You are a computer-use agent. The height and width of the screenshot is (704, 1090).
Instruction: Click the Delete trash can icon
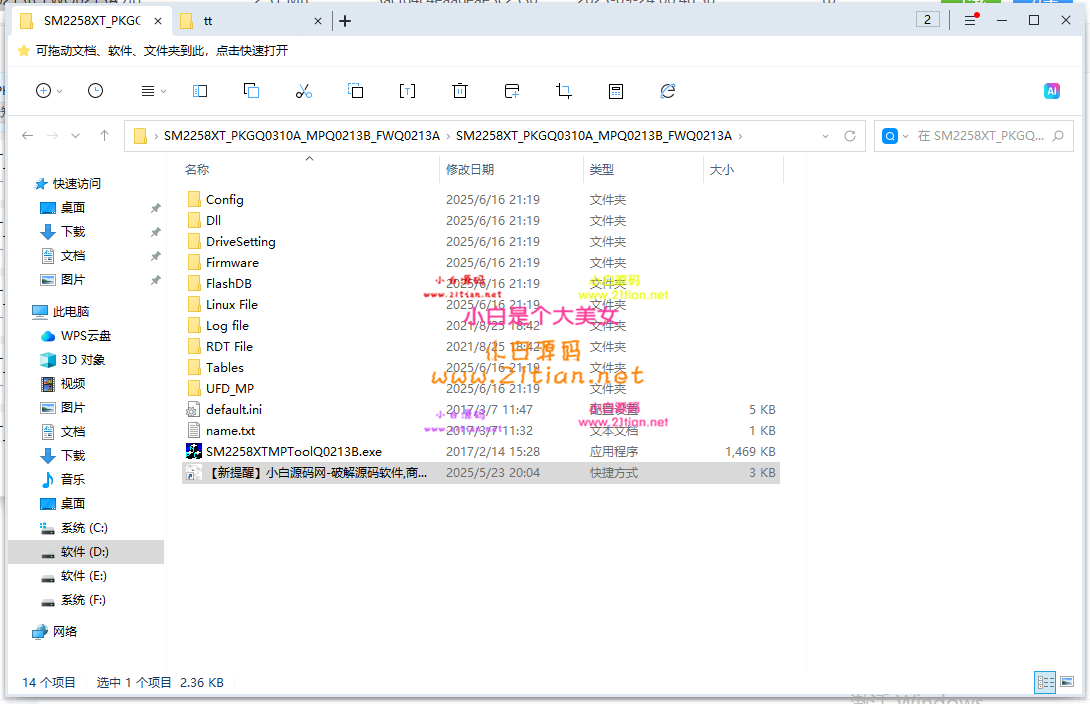point(459,91)
